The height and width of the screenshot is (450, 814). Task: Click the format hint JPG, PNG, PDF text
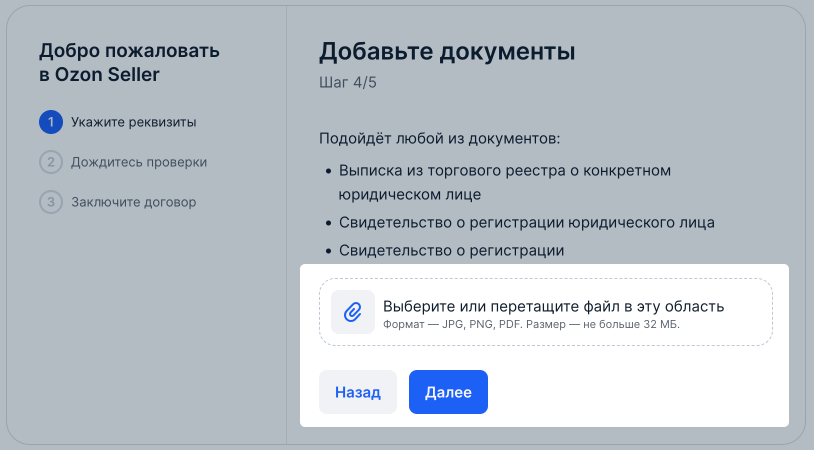coord(531,324)
